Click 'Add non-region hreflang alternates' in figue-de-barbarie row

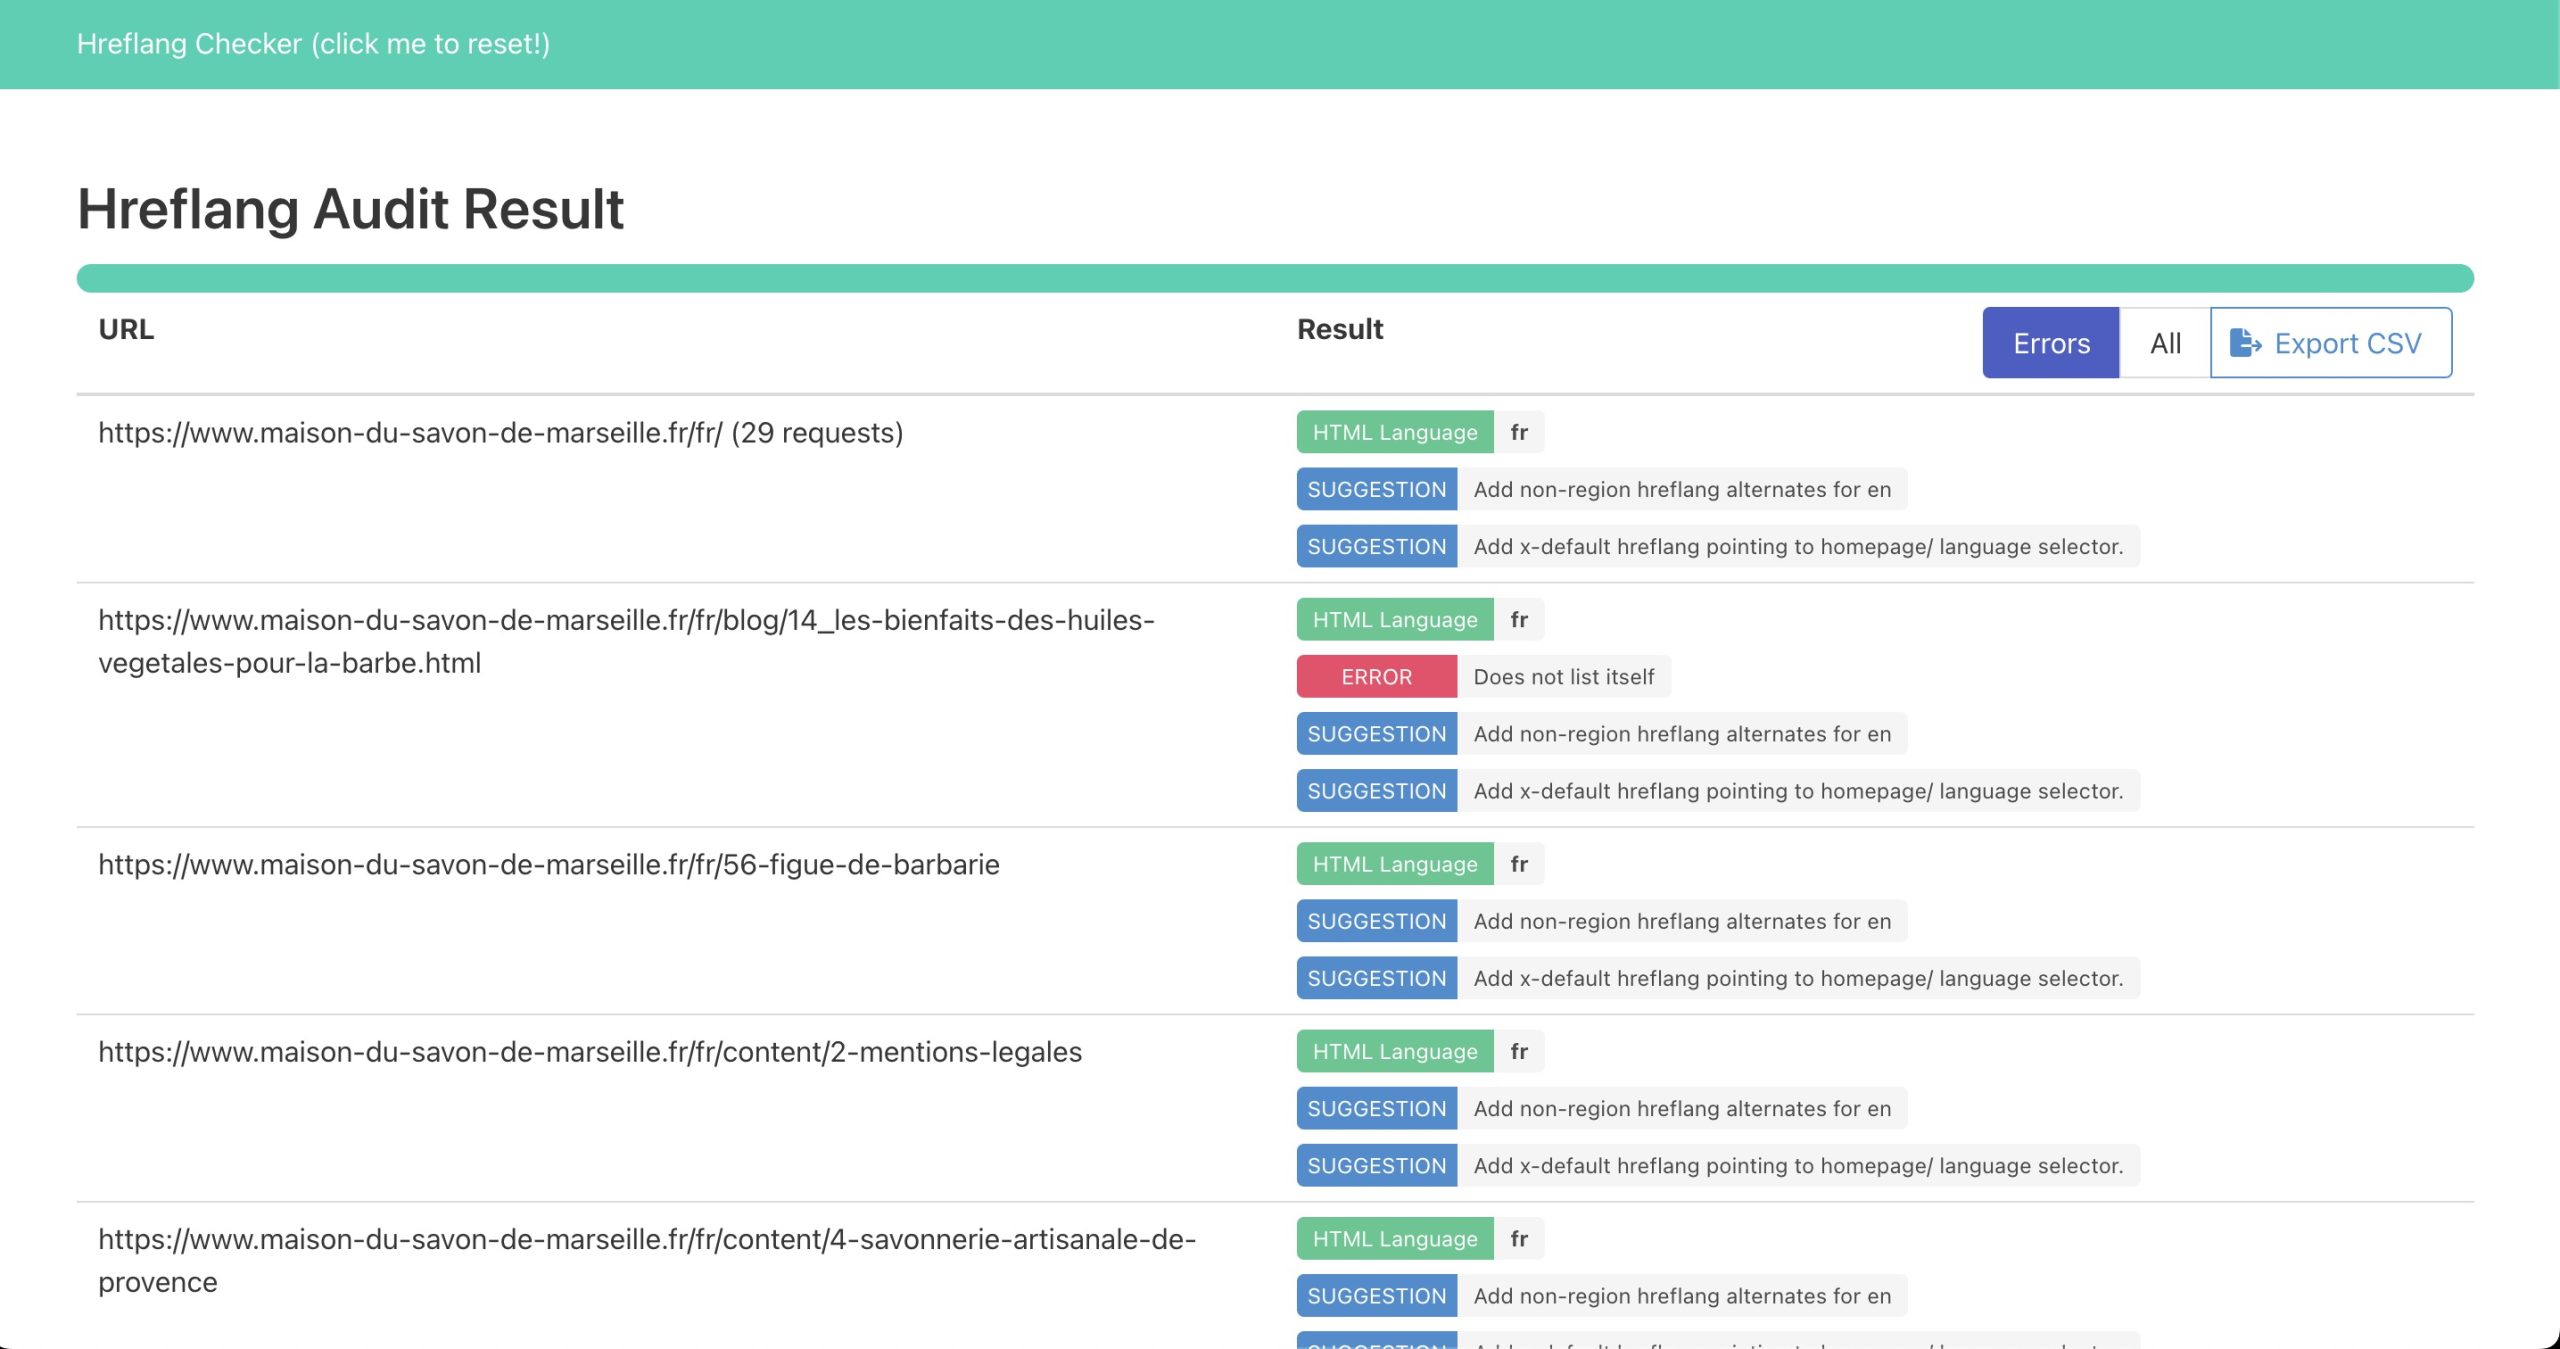click(1682, 921)
